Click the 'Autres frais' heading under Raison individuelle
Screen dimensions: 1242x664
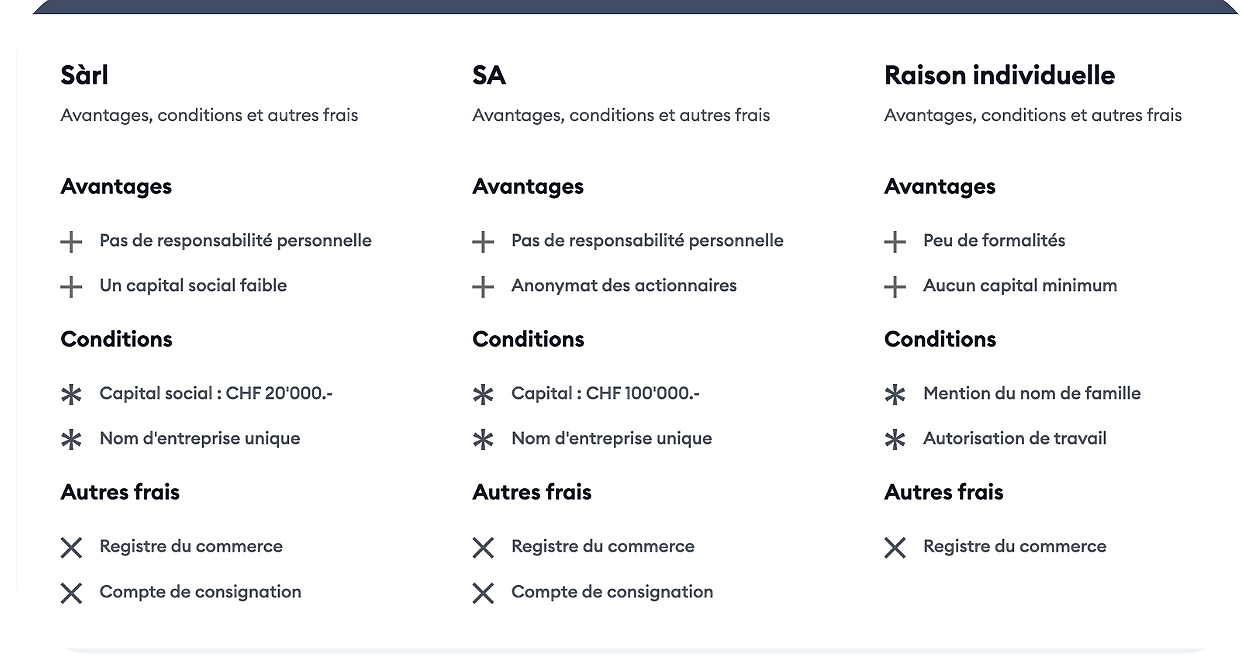click(943, 492)
